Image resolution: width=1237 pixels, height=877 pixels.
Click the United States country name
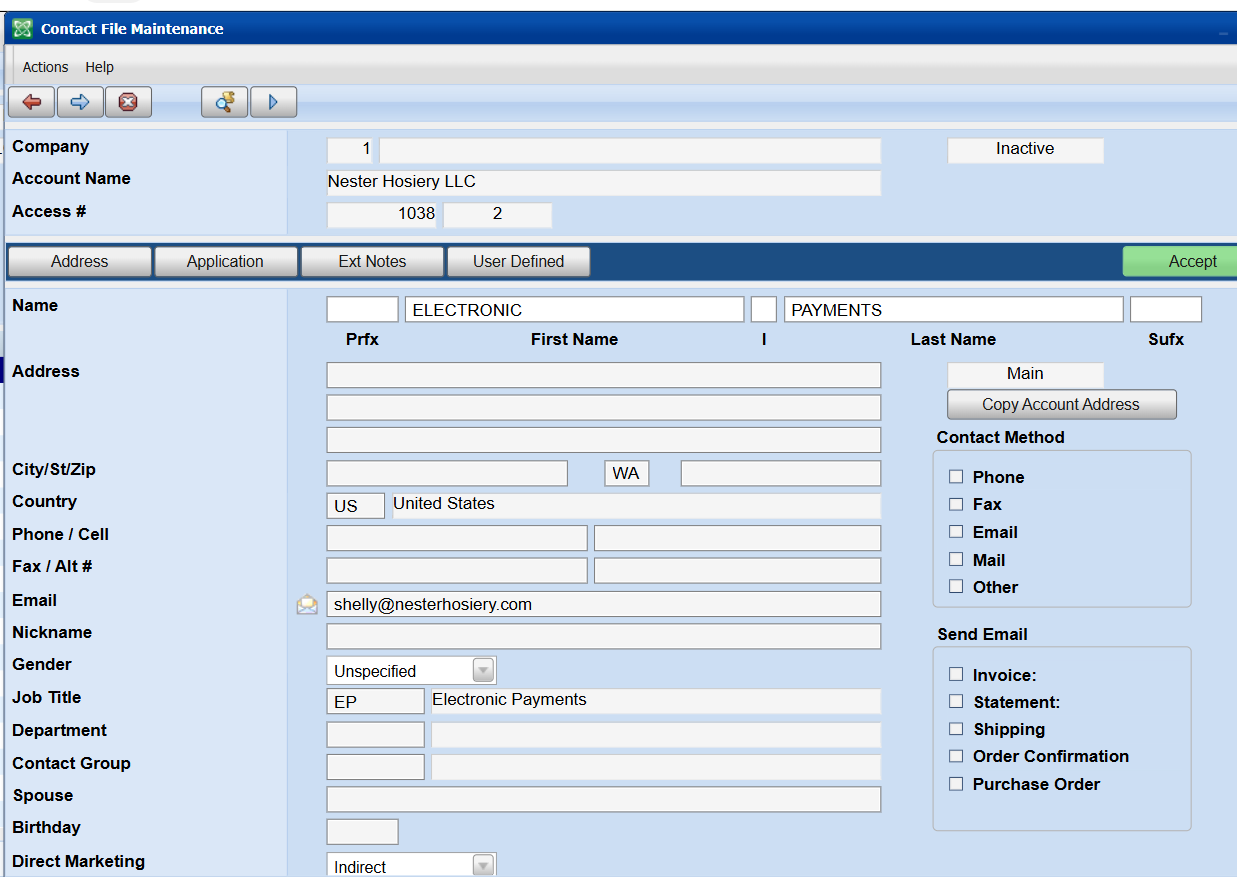coord(636,505)
